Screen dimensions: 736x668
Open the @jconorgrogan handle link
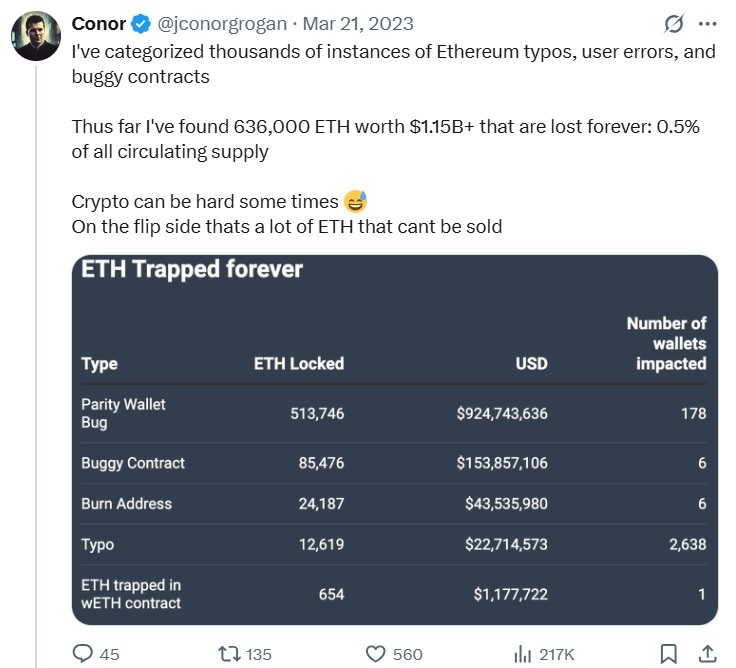click(x=222, y=23)
